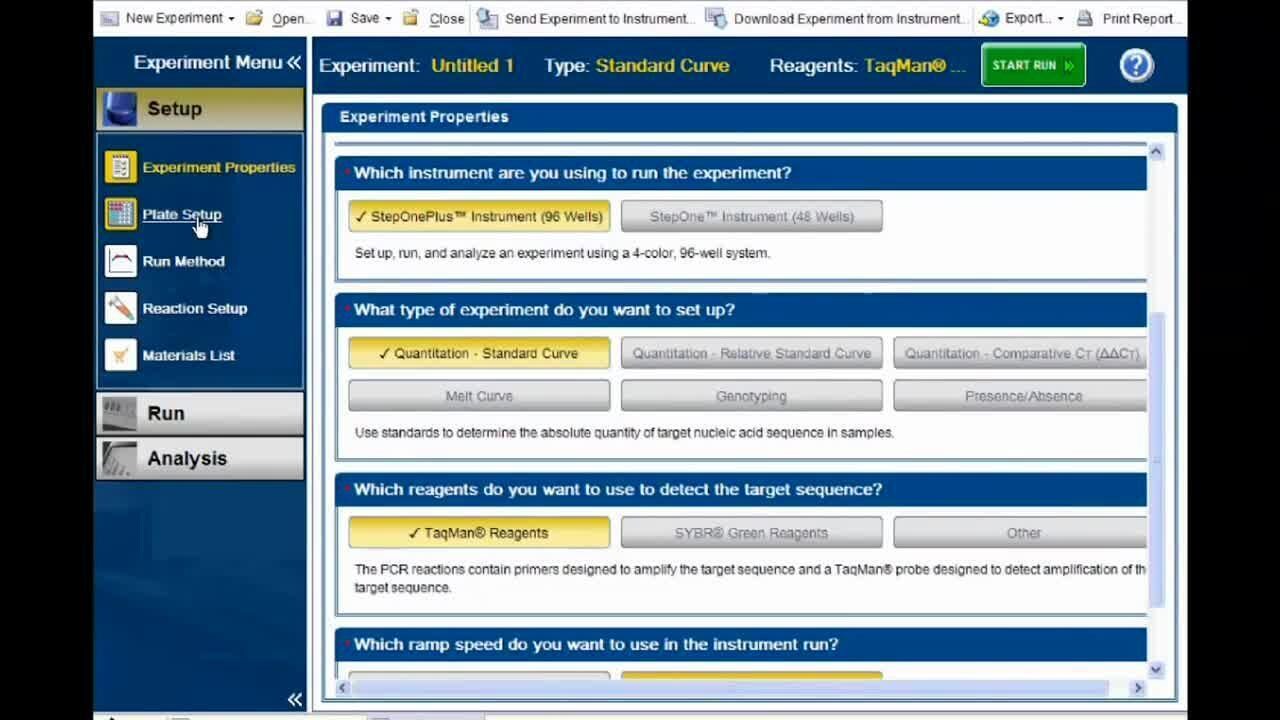This screenshot has height=720, width=1280.
Task: Open Plate Setup via its grid icon
Action: pyautogui.click(x=120, y=214)
